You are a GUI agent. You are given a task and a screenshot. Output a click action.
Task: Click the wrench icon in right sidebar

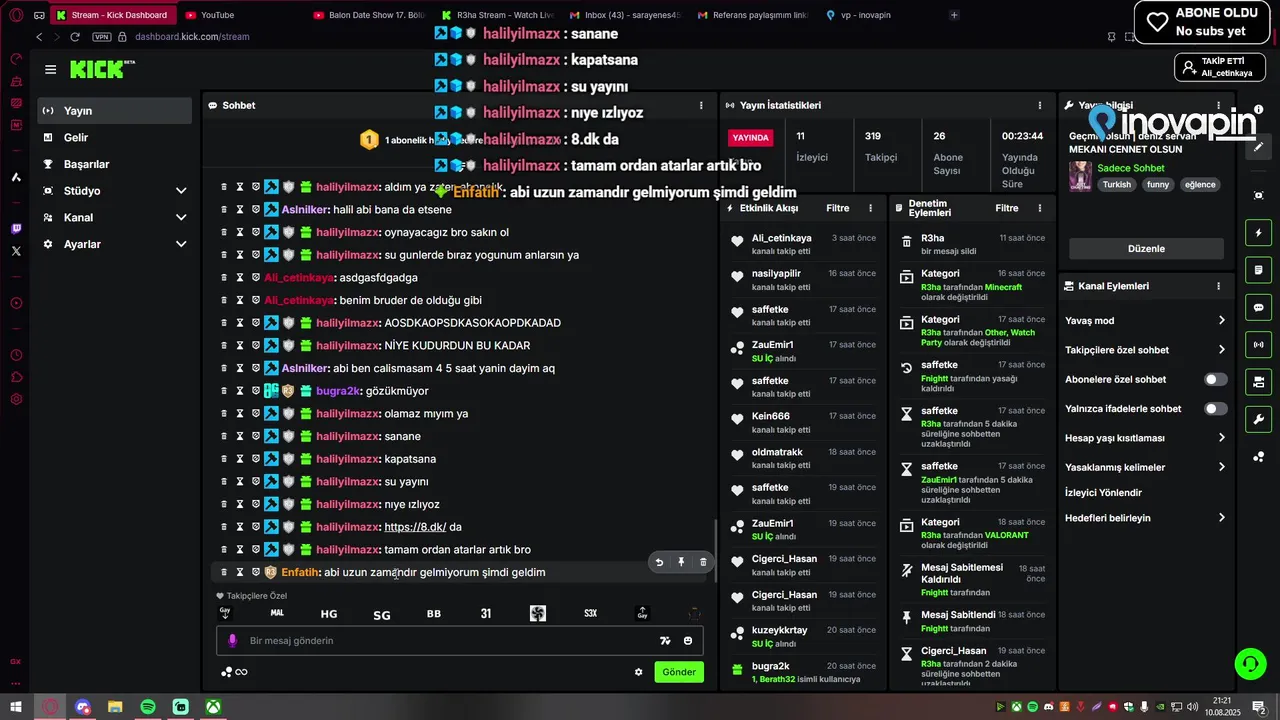[x=1259, y=419]
